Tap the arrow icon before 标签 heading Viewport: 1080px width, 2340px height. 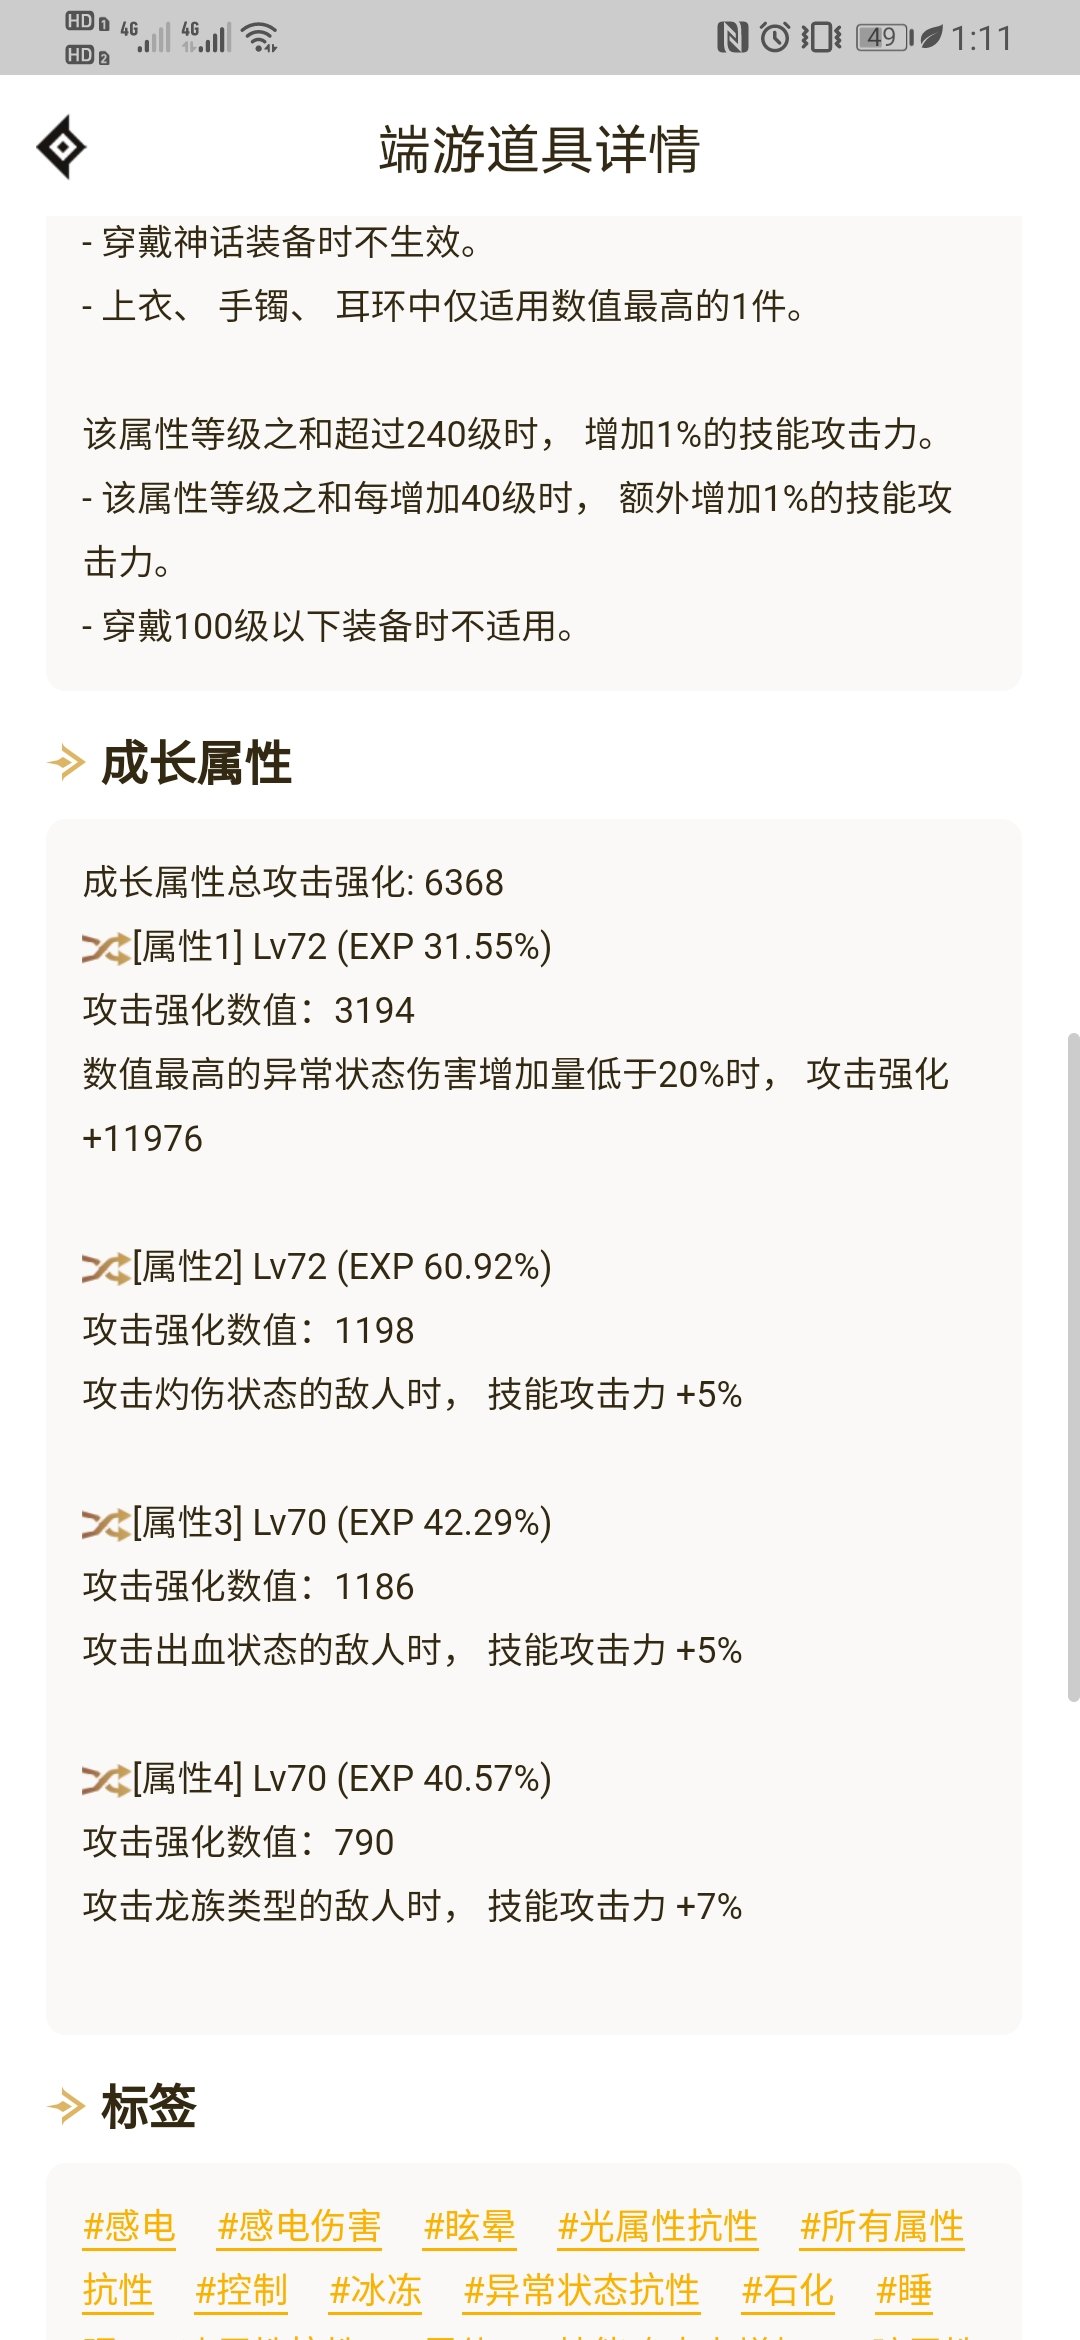click(66, 2106)
